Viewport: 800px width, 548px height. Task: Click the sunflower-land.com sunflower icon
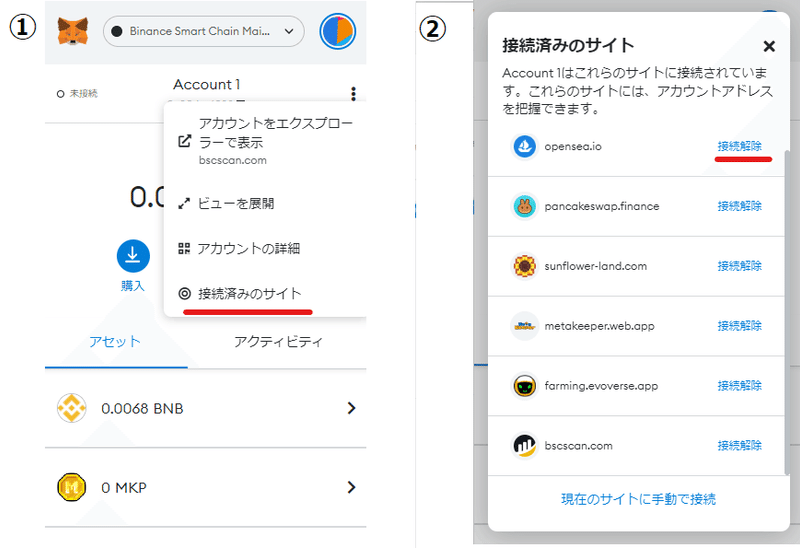(524, 266)
